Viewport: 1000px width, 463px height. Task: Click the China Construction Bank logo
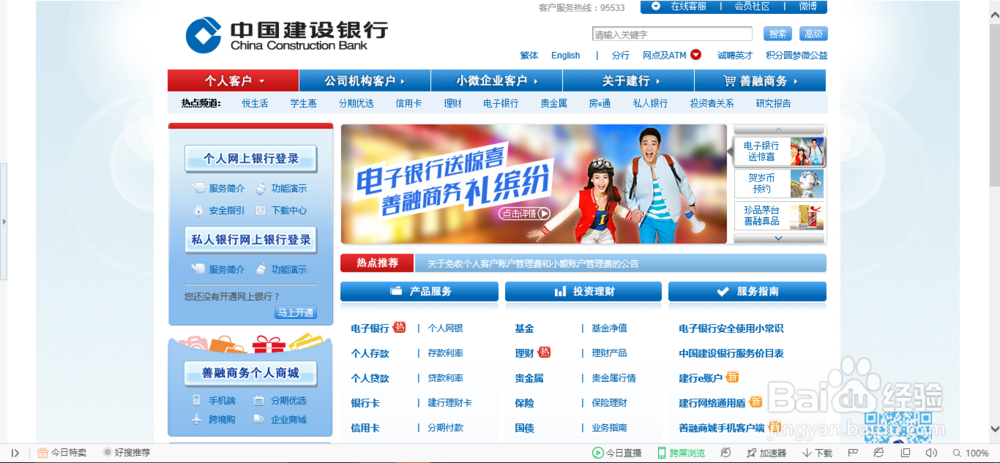tap(287, 35)
